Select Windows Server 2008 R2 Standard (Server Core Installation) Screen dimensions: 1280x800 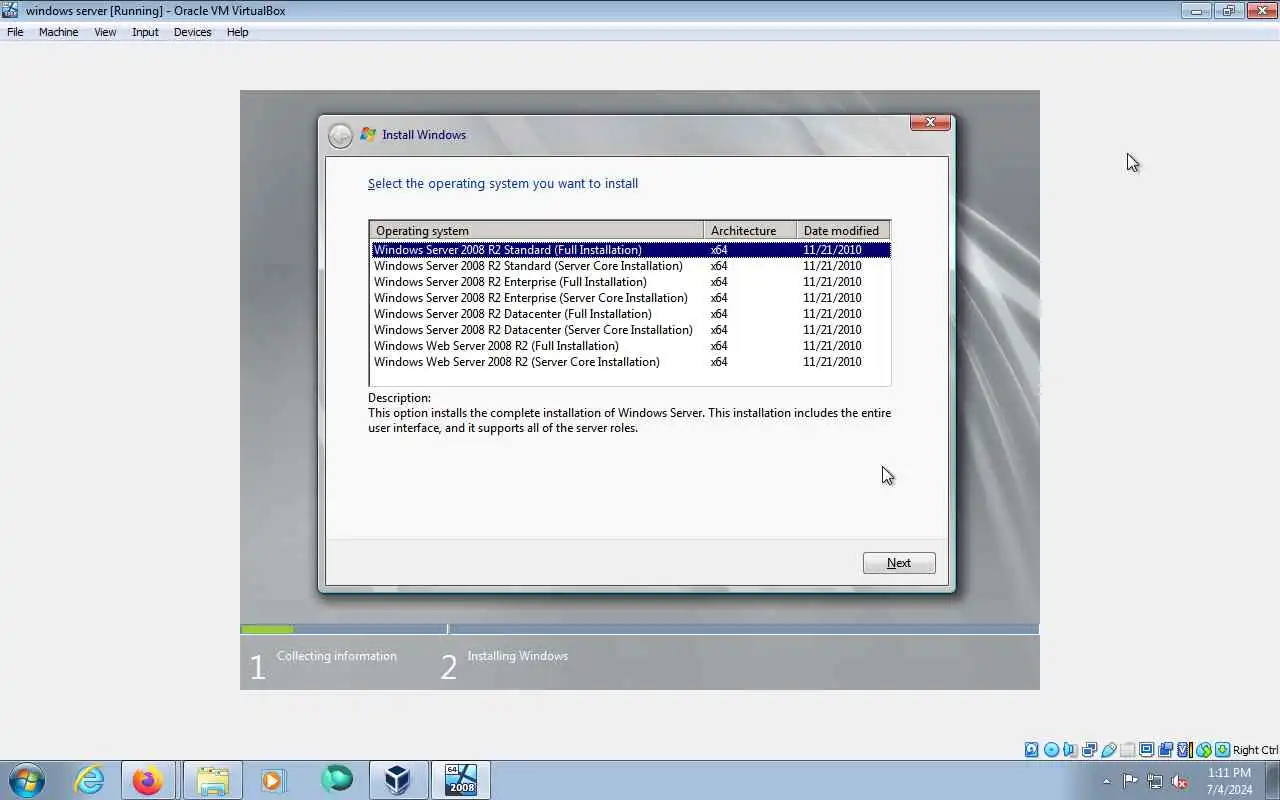[x=631, y=266]
